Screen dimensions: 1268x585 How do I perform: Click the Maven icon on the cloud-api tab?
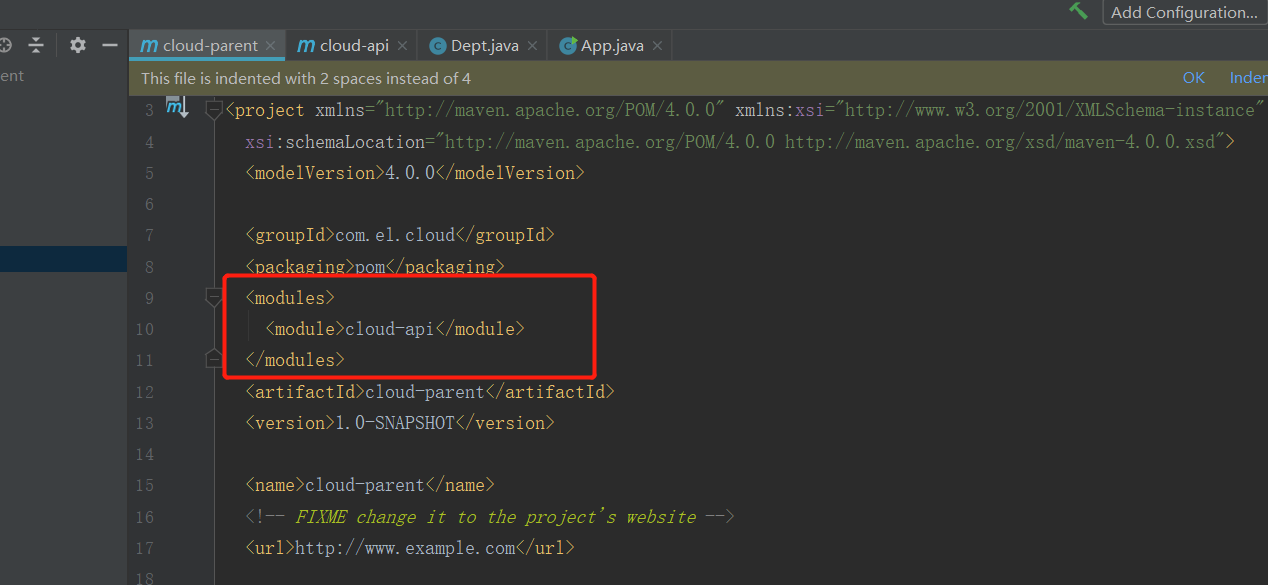tap(306, 46)
